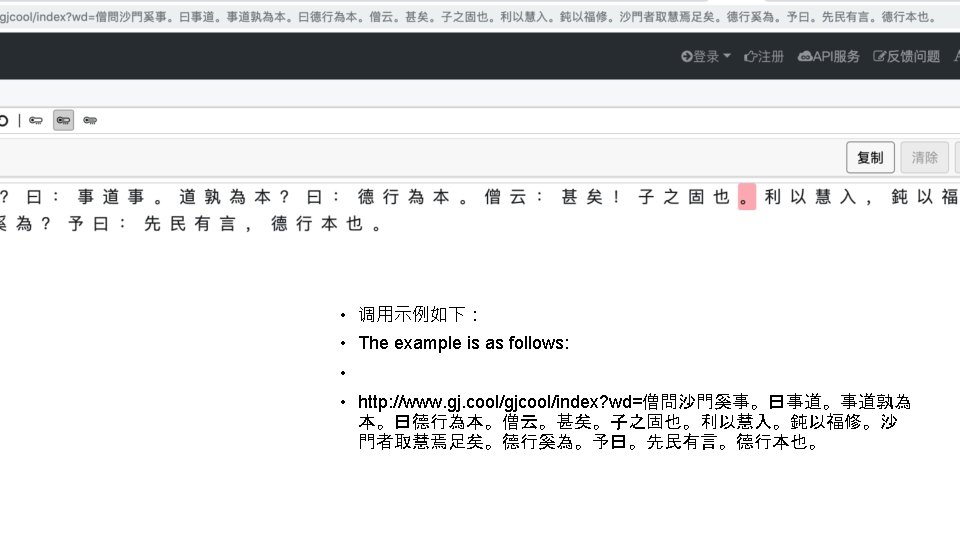
Task: Click the 利以慧入 text in result
Action: click(810, 197)
